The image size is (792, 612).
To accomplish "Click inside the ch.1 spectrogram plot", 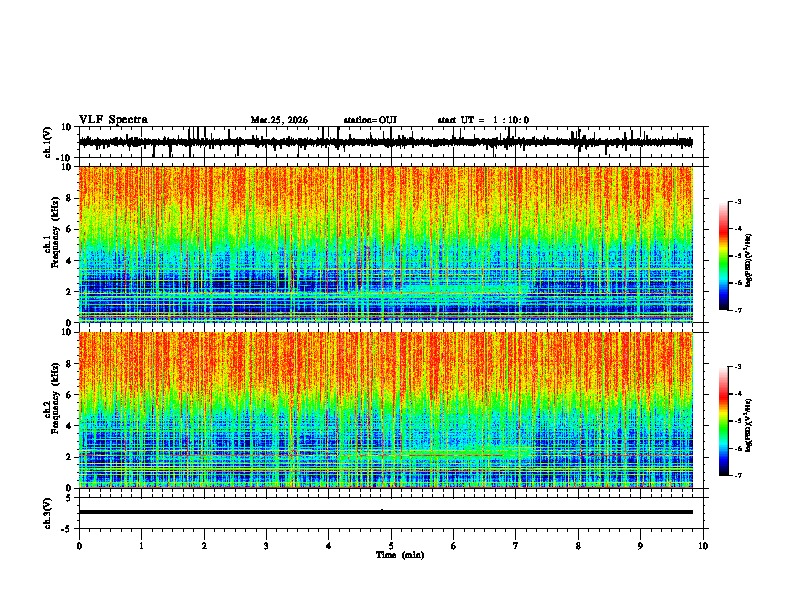I will point(385,244).
